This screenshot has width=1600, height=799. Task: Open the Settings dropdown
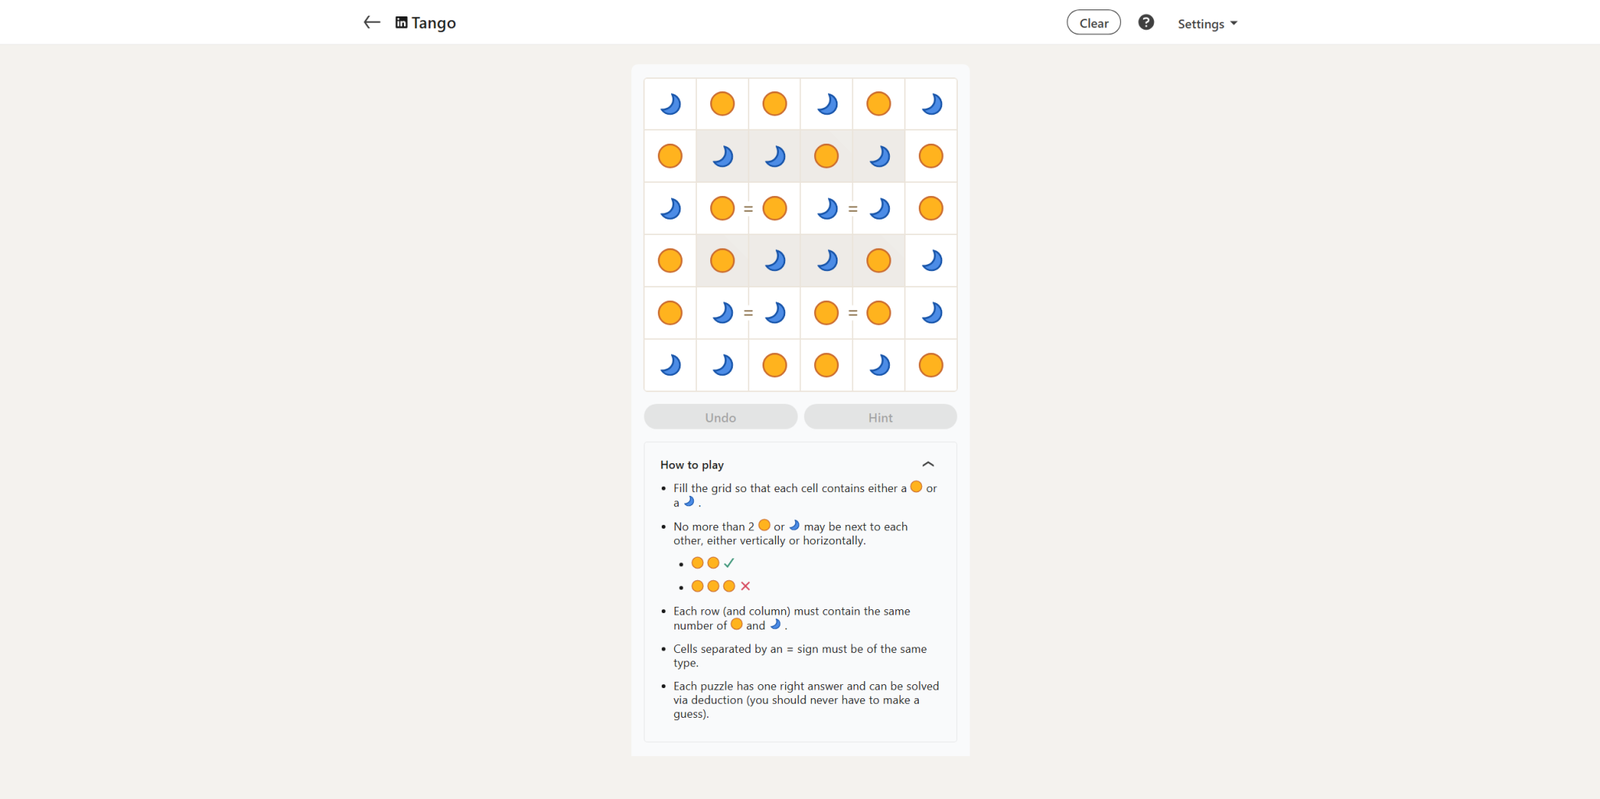click(1207, 23)
